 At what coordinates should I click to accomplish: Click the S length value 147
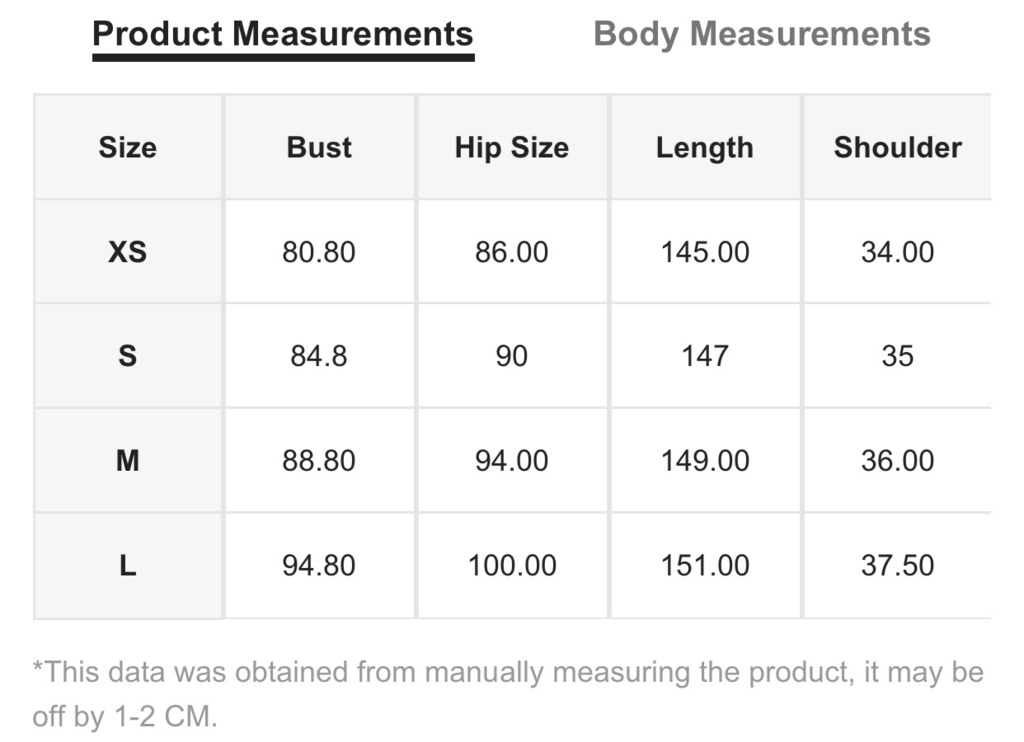point(705,356)
